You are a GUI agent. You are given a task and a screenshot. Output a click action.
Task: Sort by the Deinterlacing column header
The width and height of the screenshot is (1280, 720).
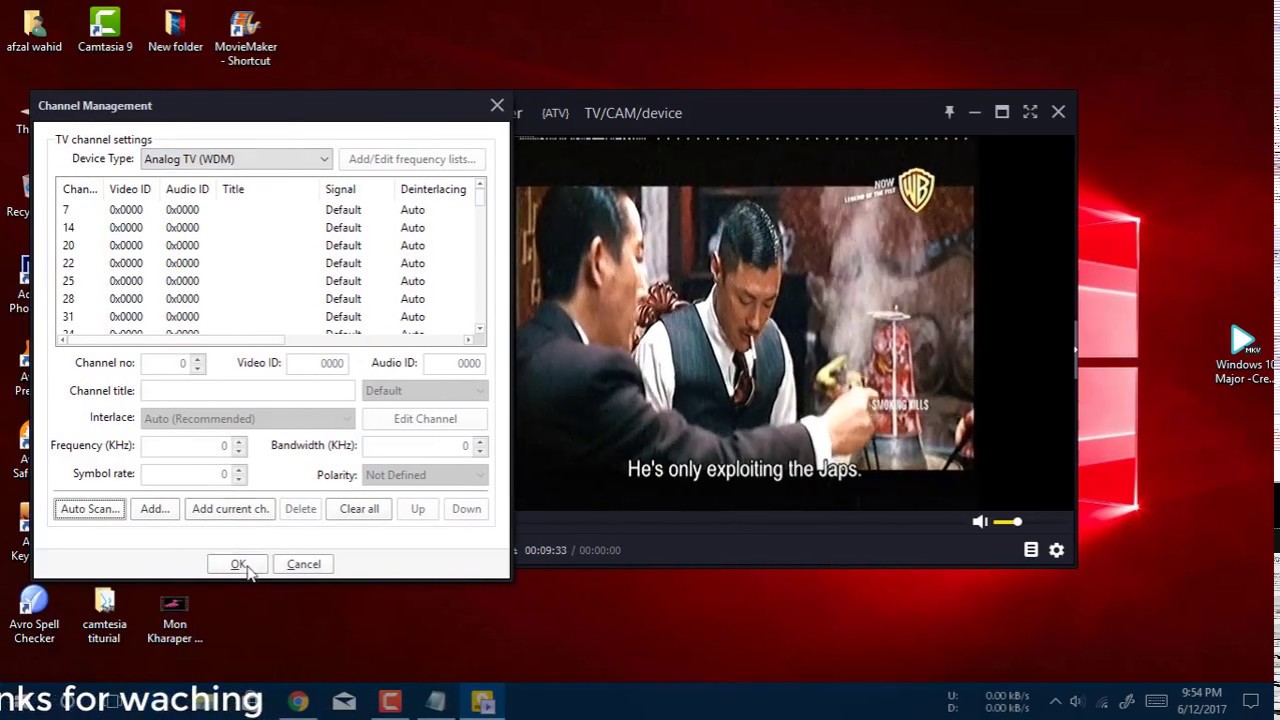(x=434, y=189)
